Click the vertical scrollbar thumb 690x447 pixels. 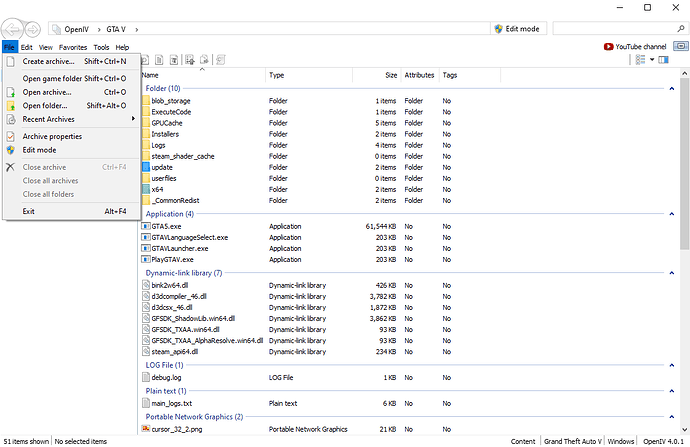point(684,164)
